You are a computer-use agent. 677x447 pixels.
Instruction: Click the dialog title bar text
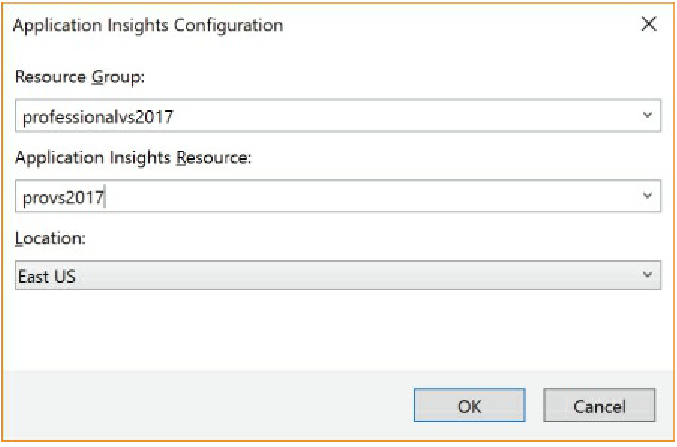point(147,25)
